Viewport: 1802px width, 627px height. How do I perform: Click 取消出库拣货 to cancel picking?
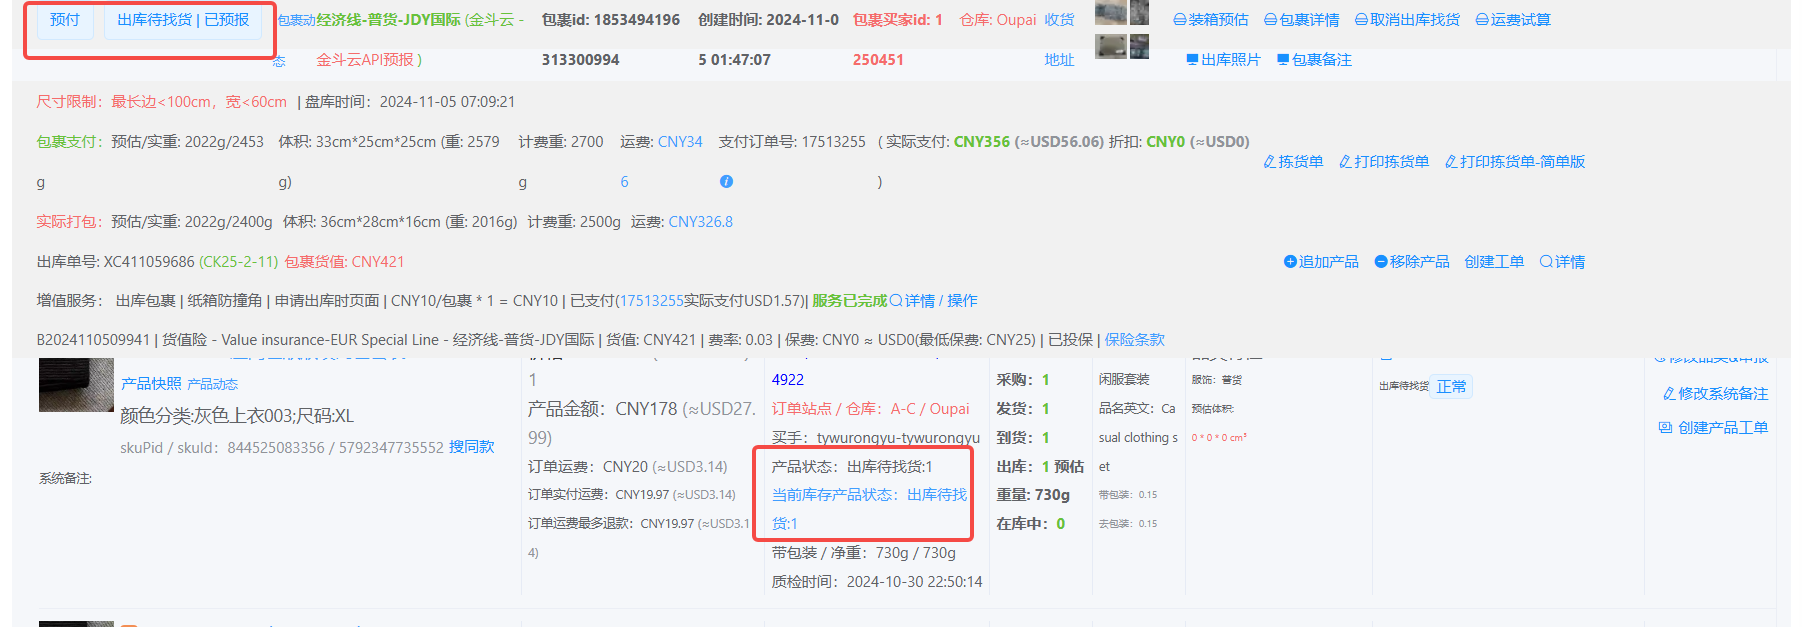(1406, 20)
